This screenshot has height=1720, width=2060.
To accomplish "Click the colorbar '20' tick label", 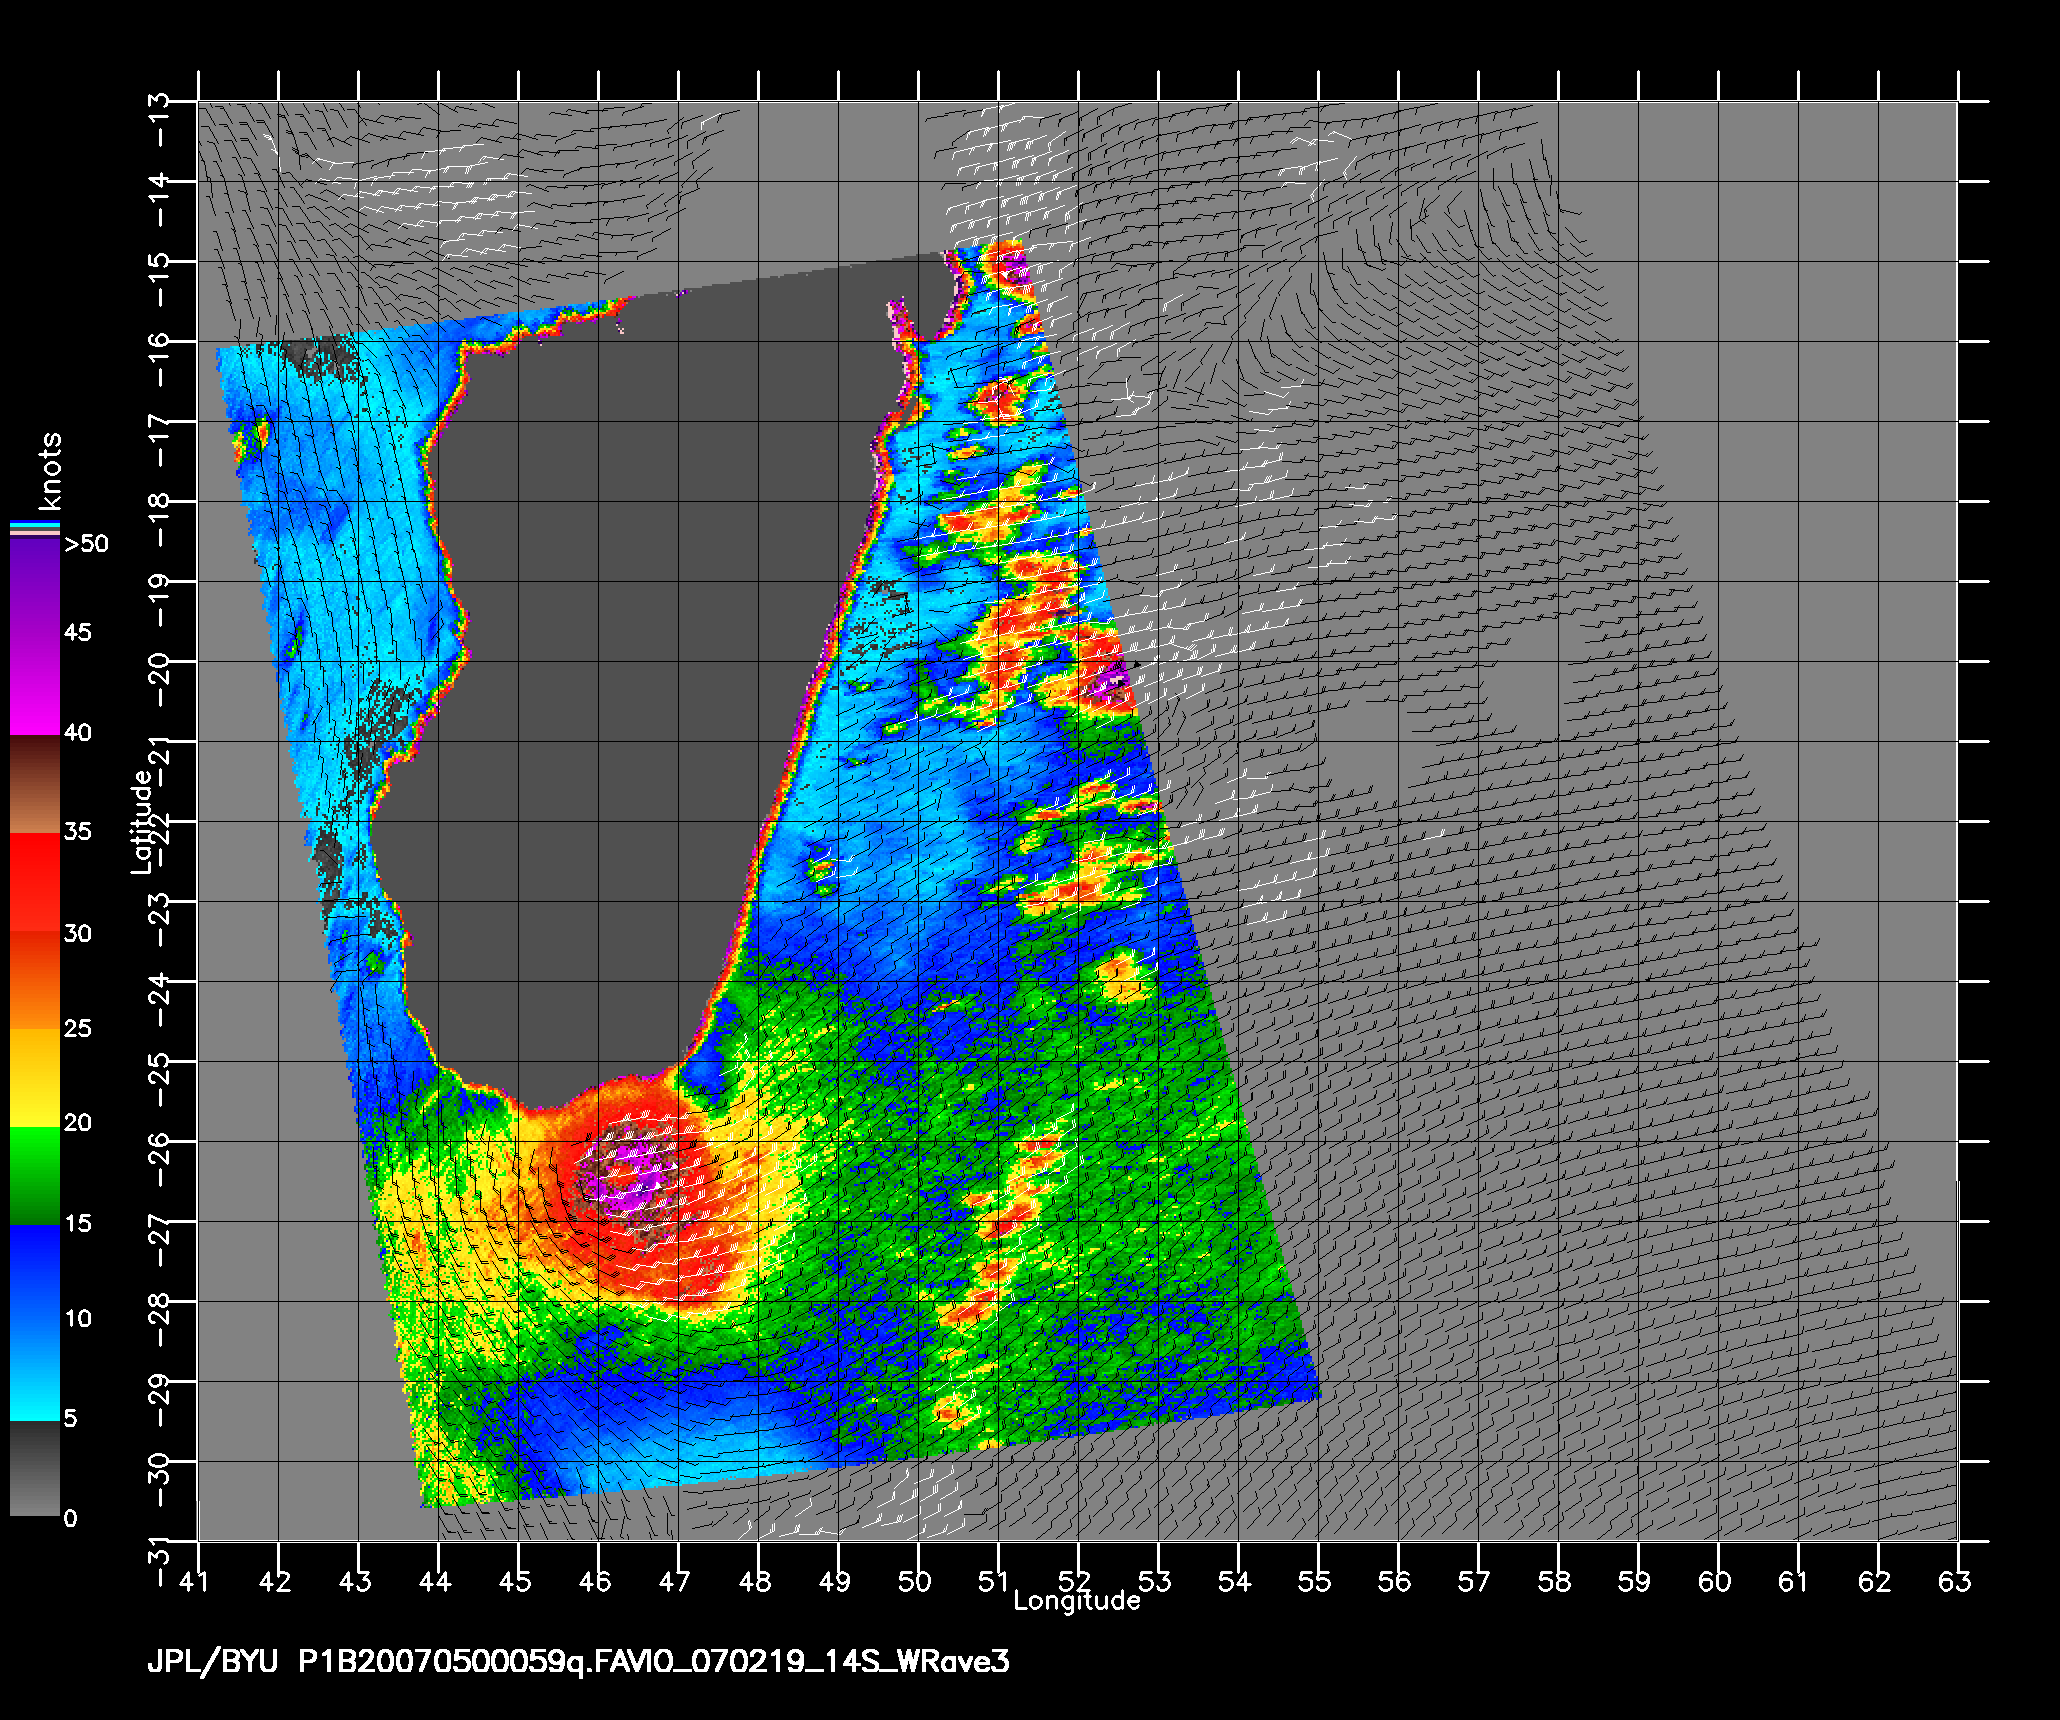I will [77, 1122].
